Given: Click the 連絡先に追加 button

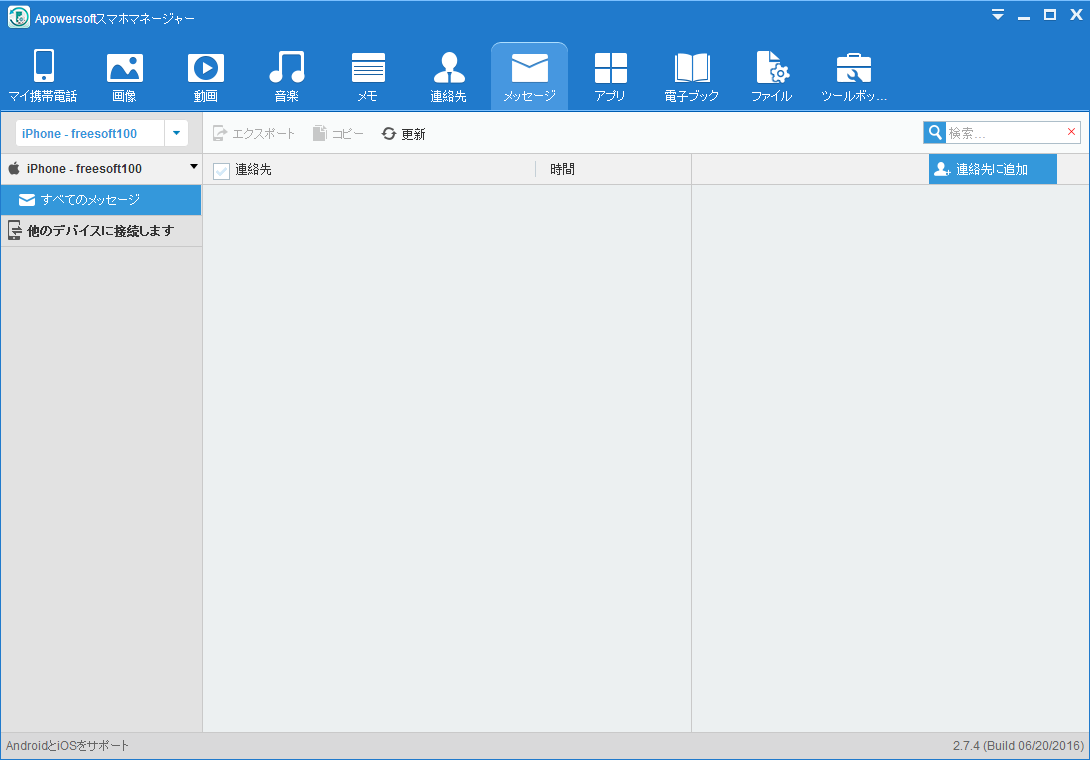Looking at the screenshot, I should click(x=992, y=168).
